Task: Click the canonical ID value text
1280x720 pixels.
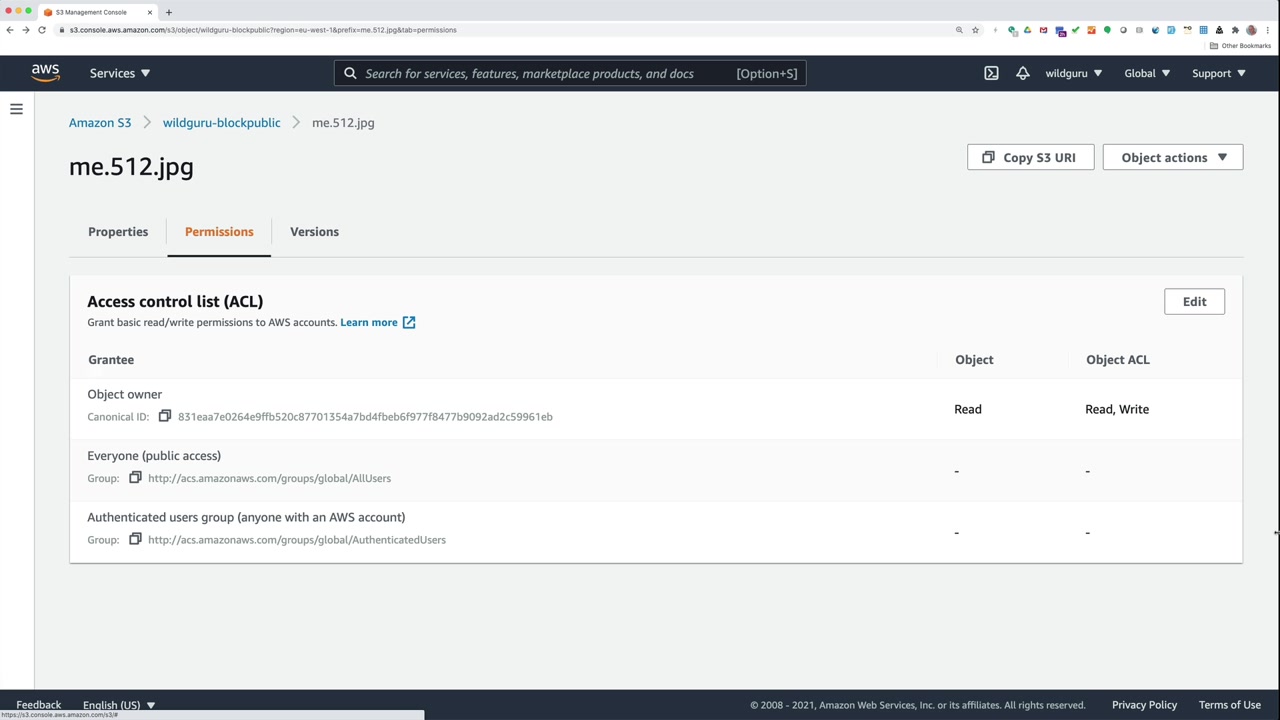Action: tap(365, 416)
